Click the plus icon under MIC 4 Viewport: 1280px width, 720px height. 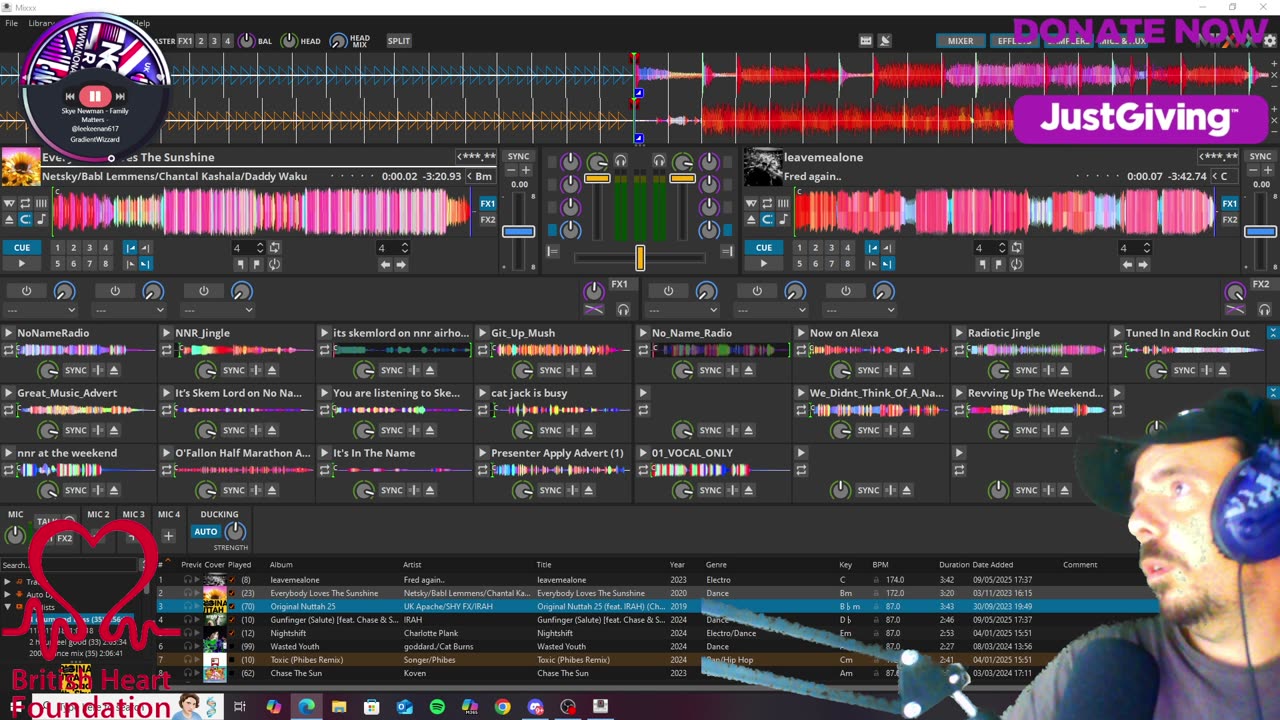coord(168,536)
